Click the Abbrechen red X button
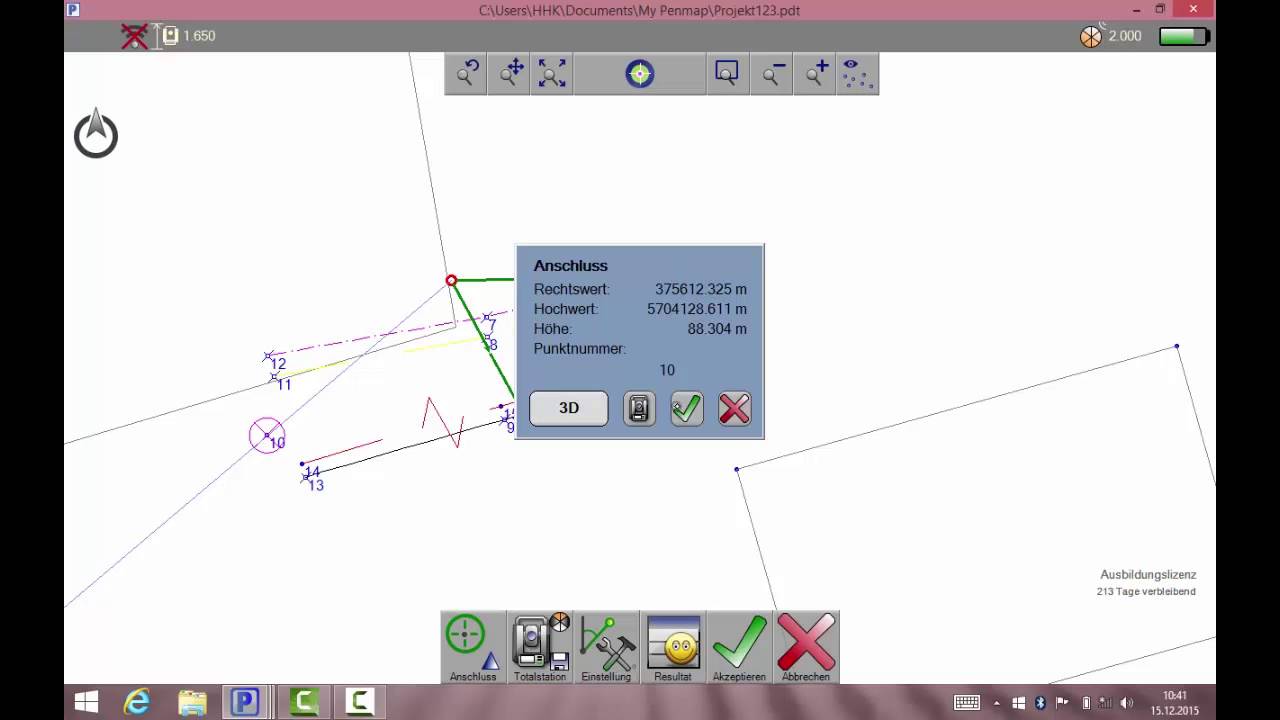1280x720 pixels. 806,648
